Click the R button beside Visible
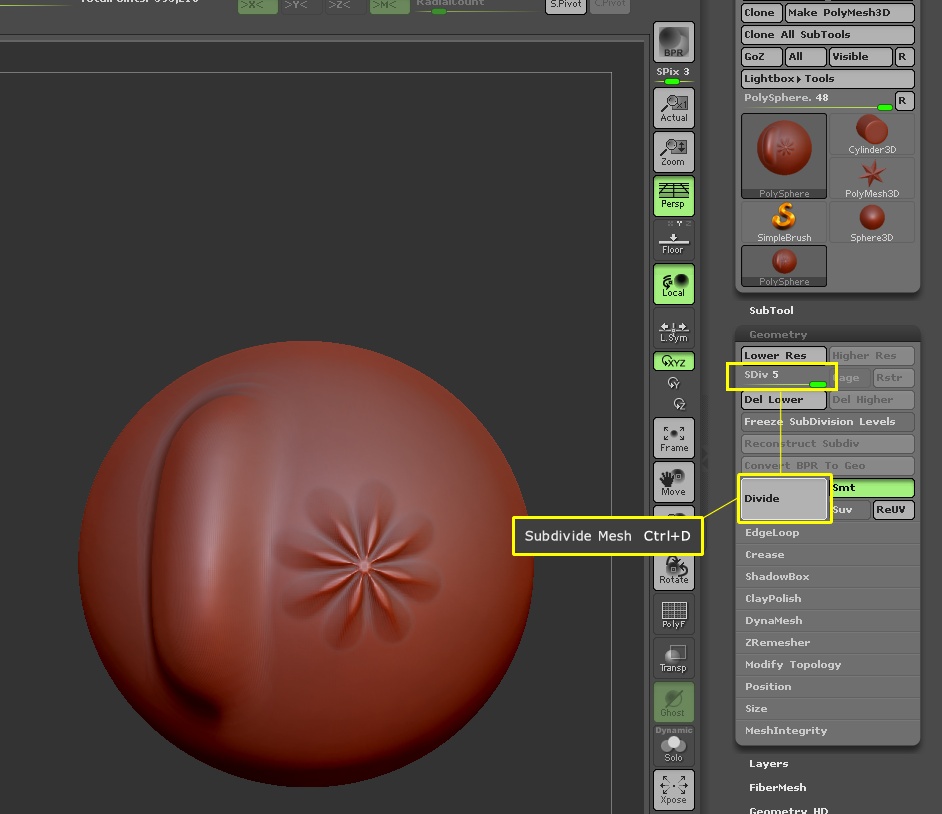 click(x=904, y=56)
